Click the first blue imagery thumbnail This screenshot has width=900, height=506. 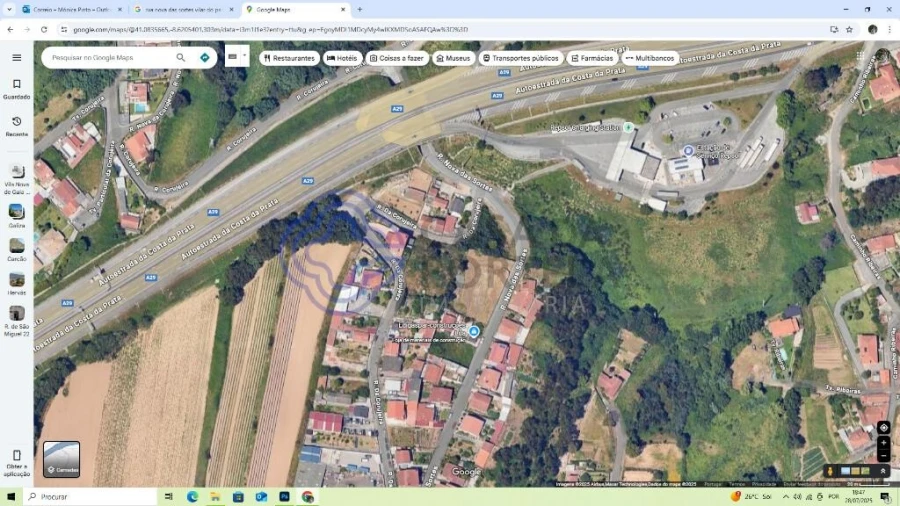coord(845,471)
